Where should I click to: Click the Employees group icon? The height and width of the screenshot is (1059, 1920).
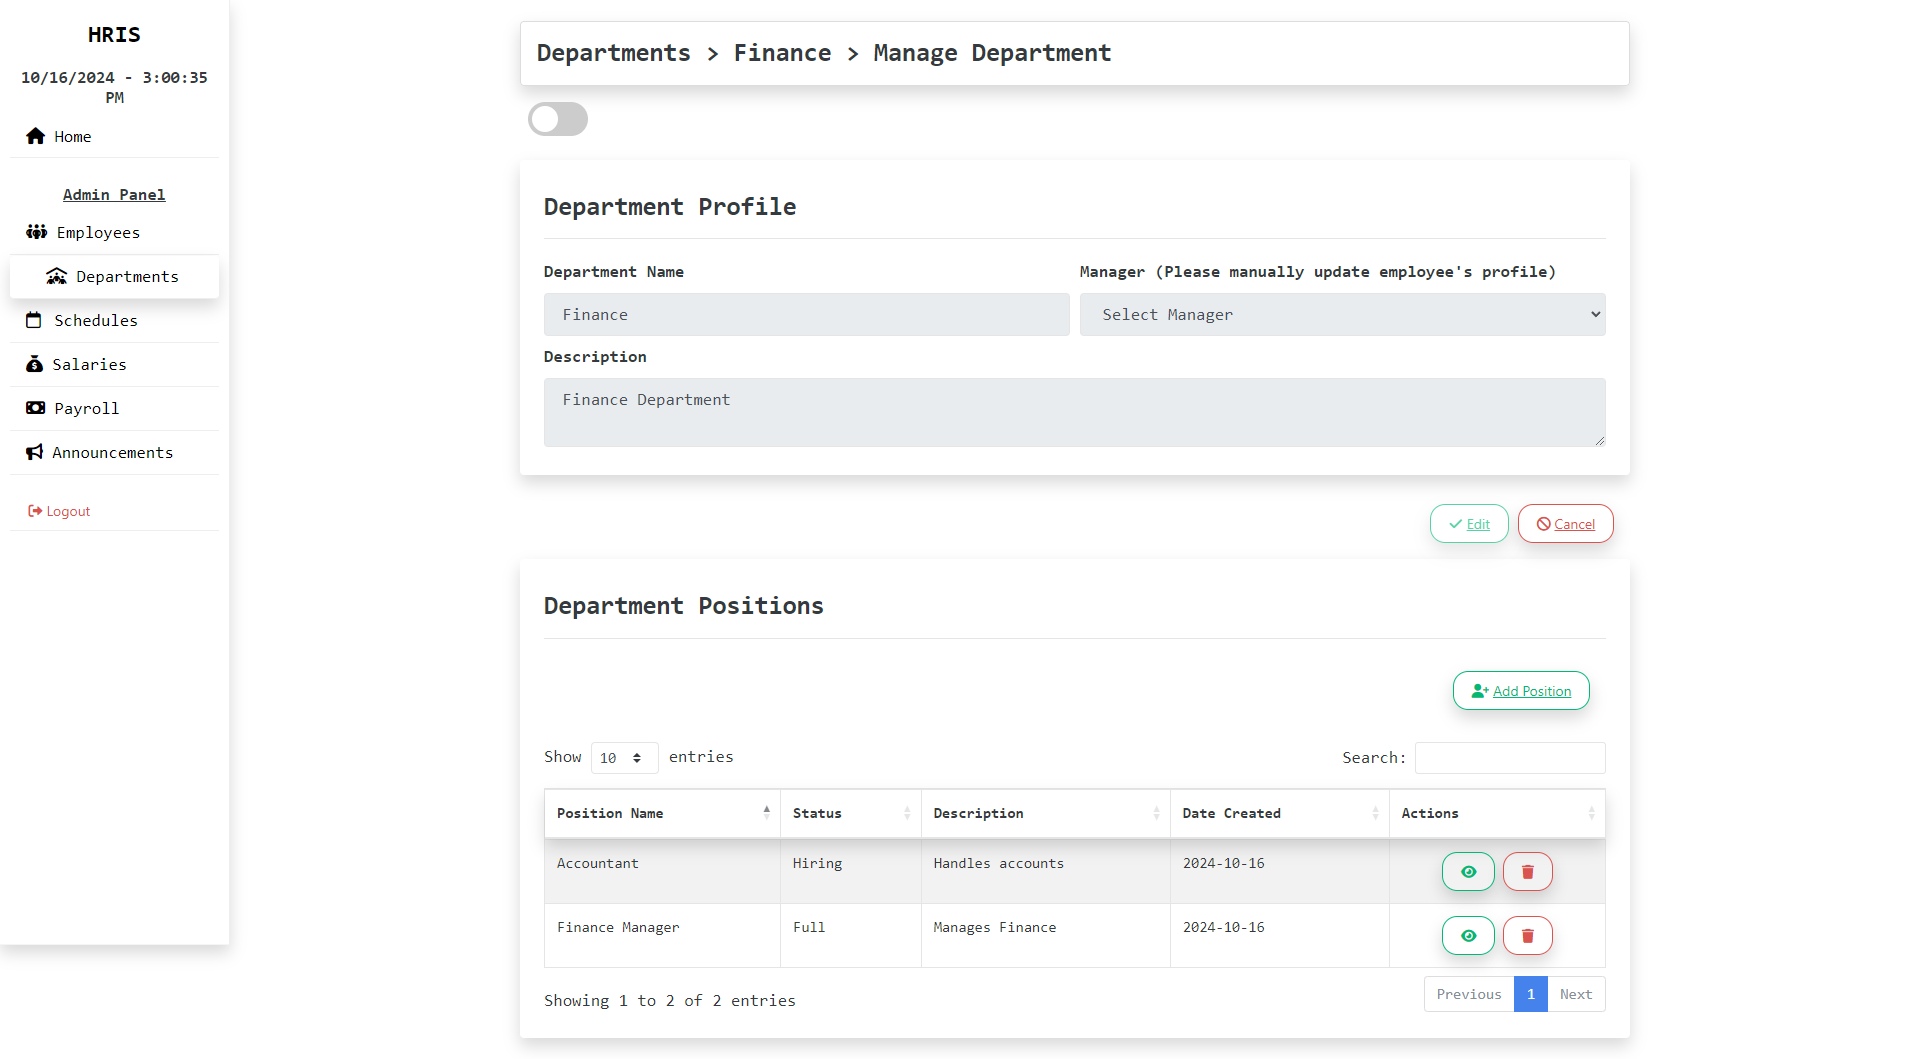tap(37, 232)
